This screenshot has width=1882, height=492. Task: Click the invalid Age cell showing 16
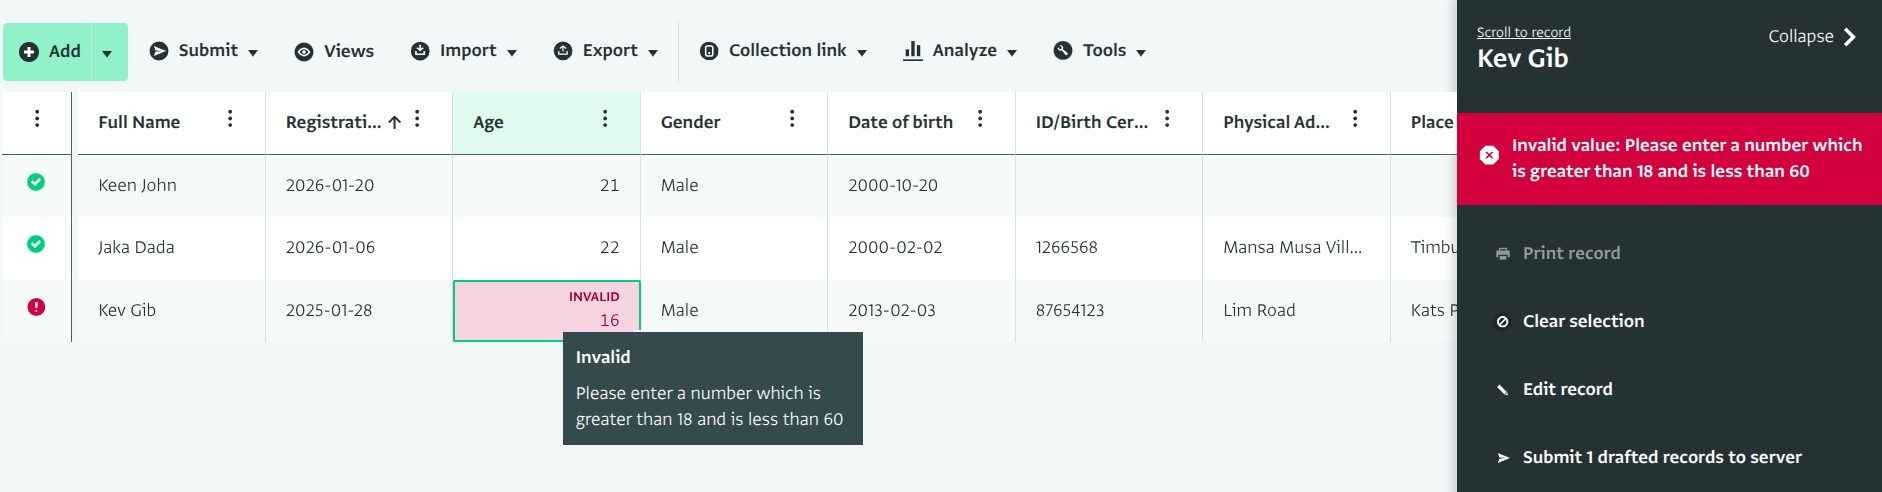tap(547, 311)
